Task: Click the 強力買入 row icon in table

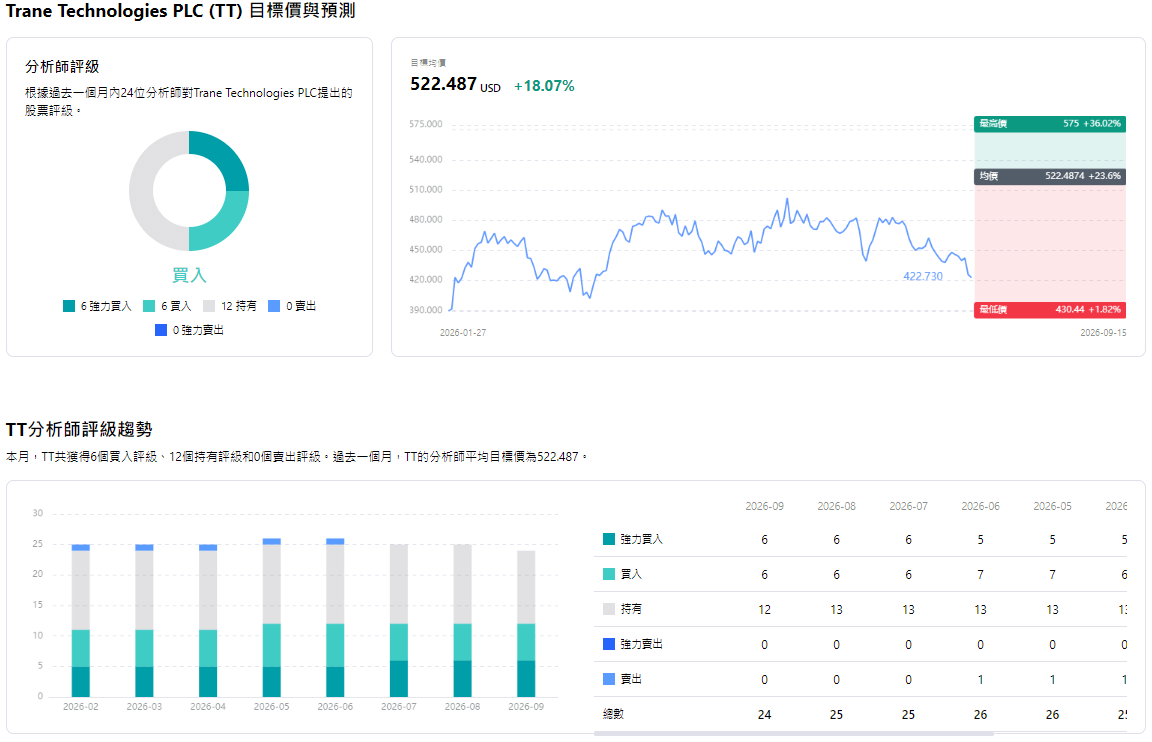Action: click(x=608, y=539)
